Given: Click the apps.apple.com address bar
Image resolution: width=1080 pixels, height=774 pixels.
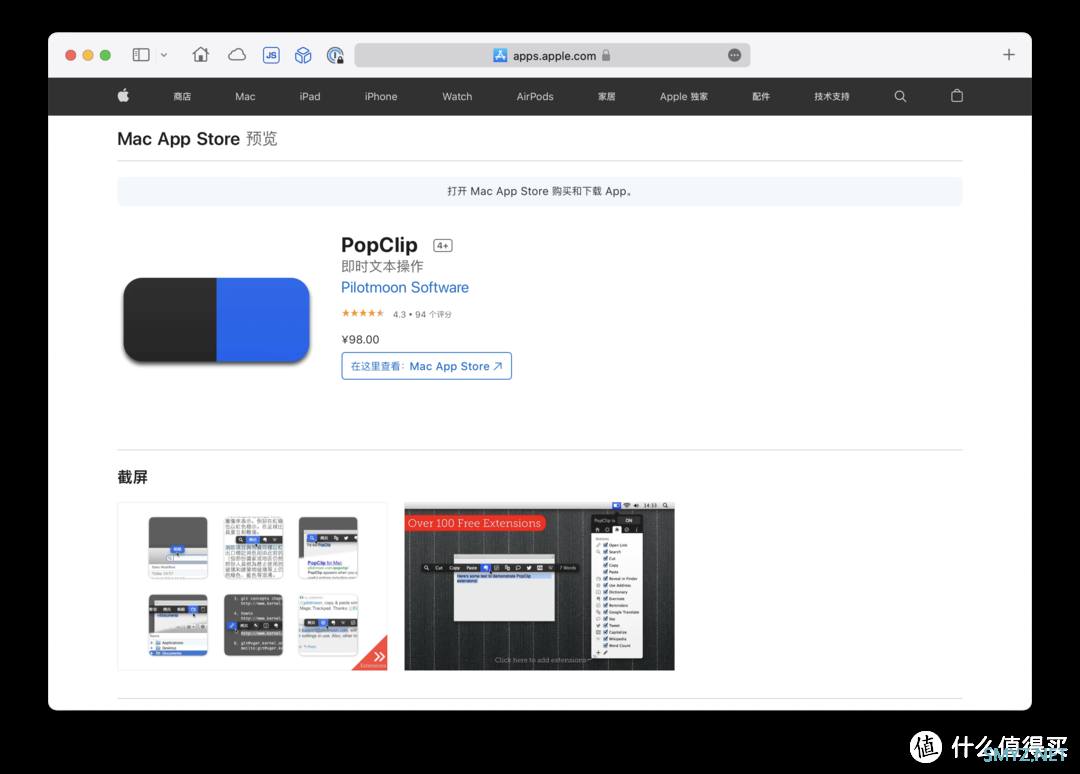Looking at the screenshot, I should [x=552, y=56].
